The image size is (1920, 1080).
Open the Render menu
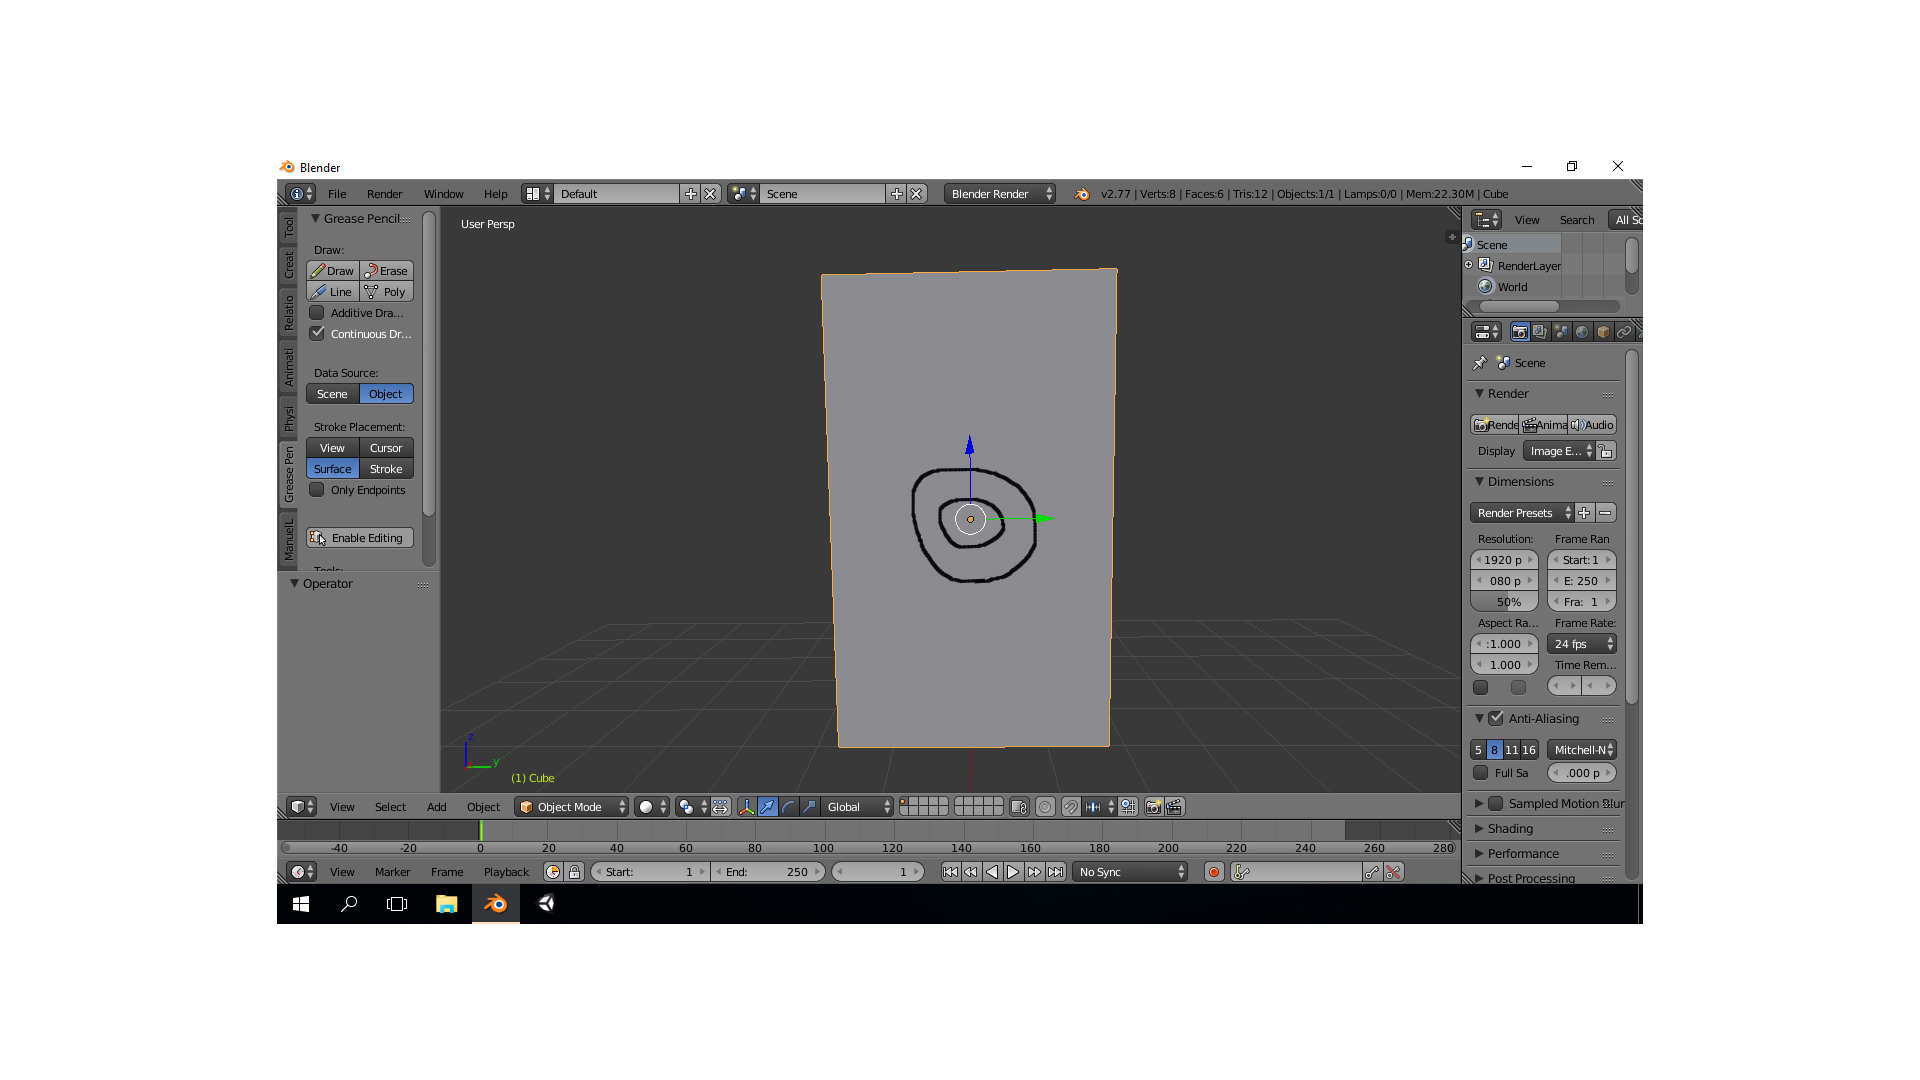pos(385,194)
